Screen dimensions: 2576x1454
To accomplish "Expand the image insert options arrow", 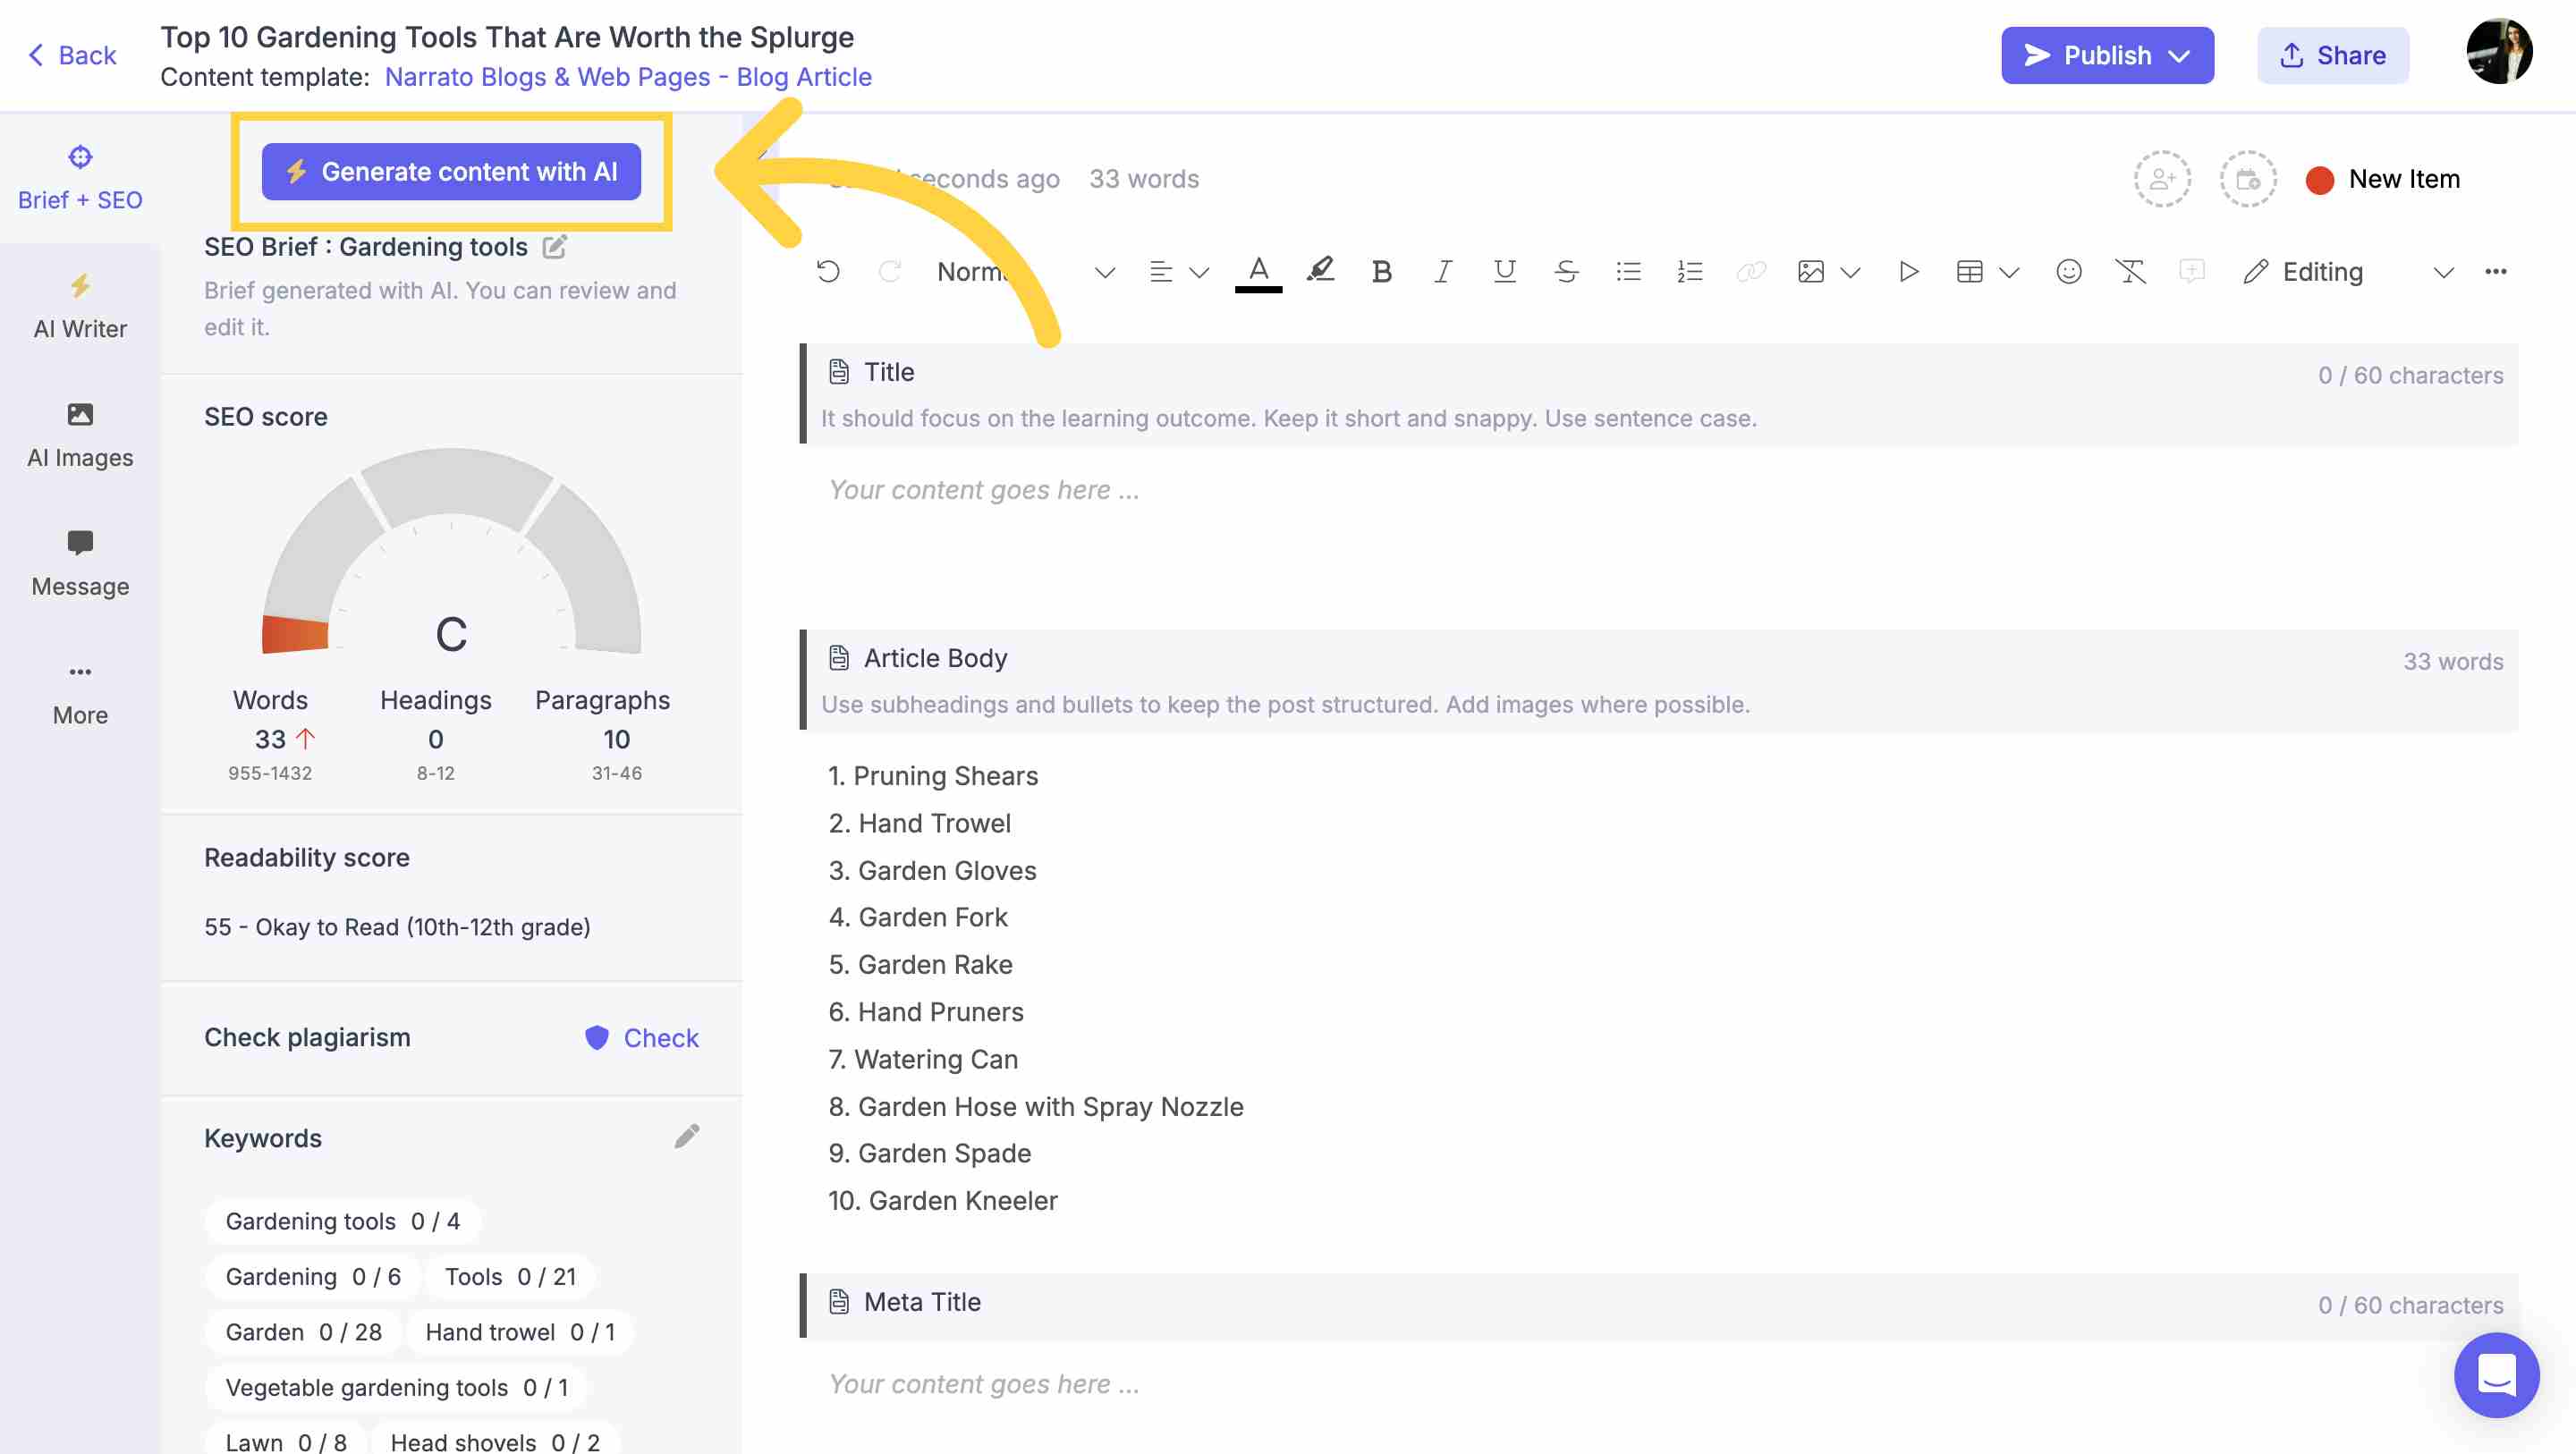I will tap(1849, 272).
